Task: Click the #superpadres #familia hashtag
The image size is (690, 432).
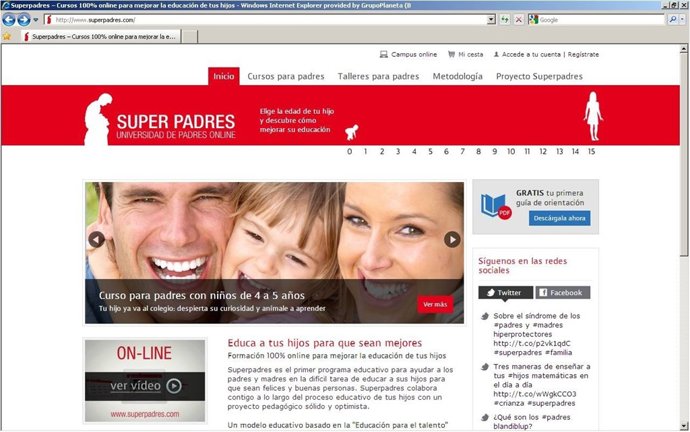Action: 532,353
